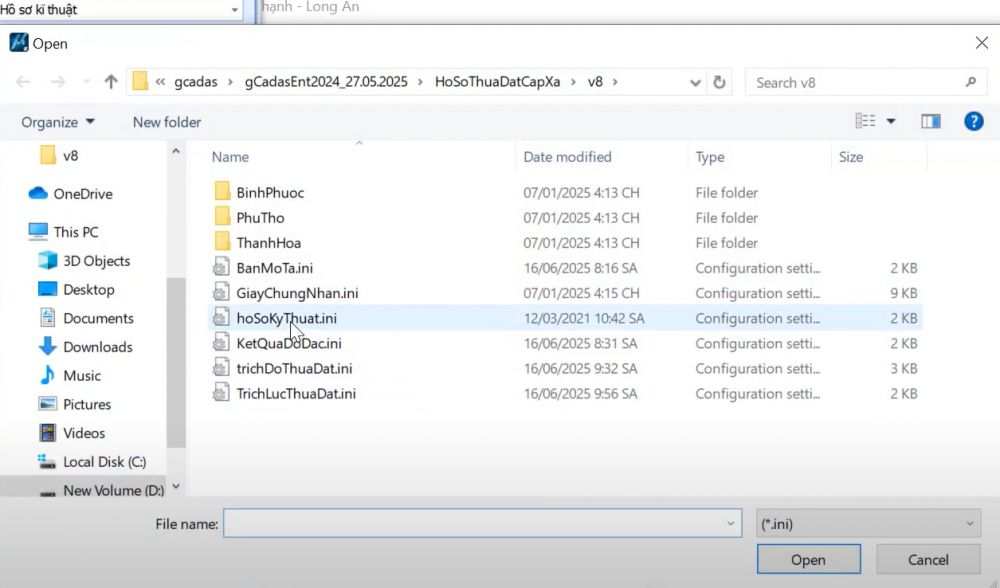Image resolution: width=1000 pixels, height=588 pixels.
Task: Click in the File name input field
Action: tap(470, 523)
